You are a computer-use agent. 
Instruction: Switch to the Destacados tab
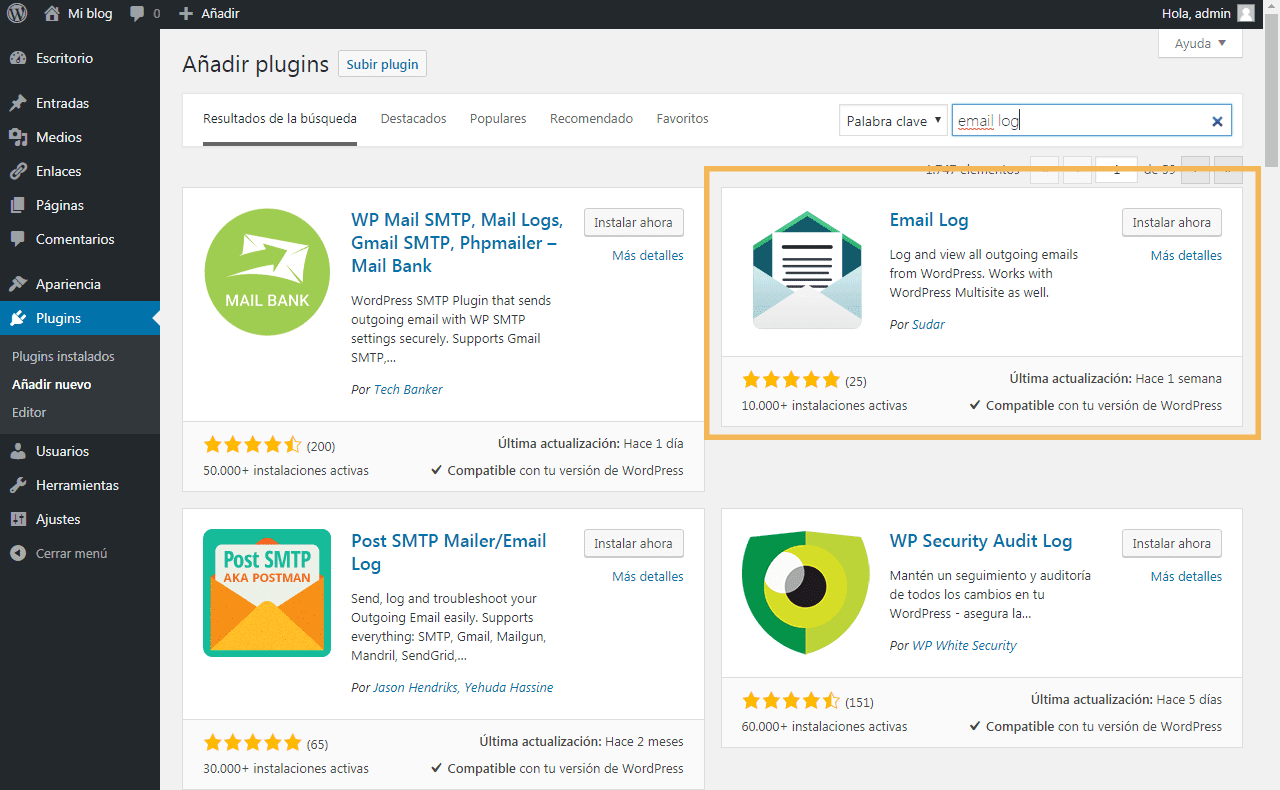[413, 118]
